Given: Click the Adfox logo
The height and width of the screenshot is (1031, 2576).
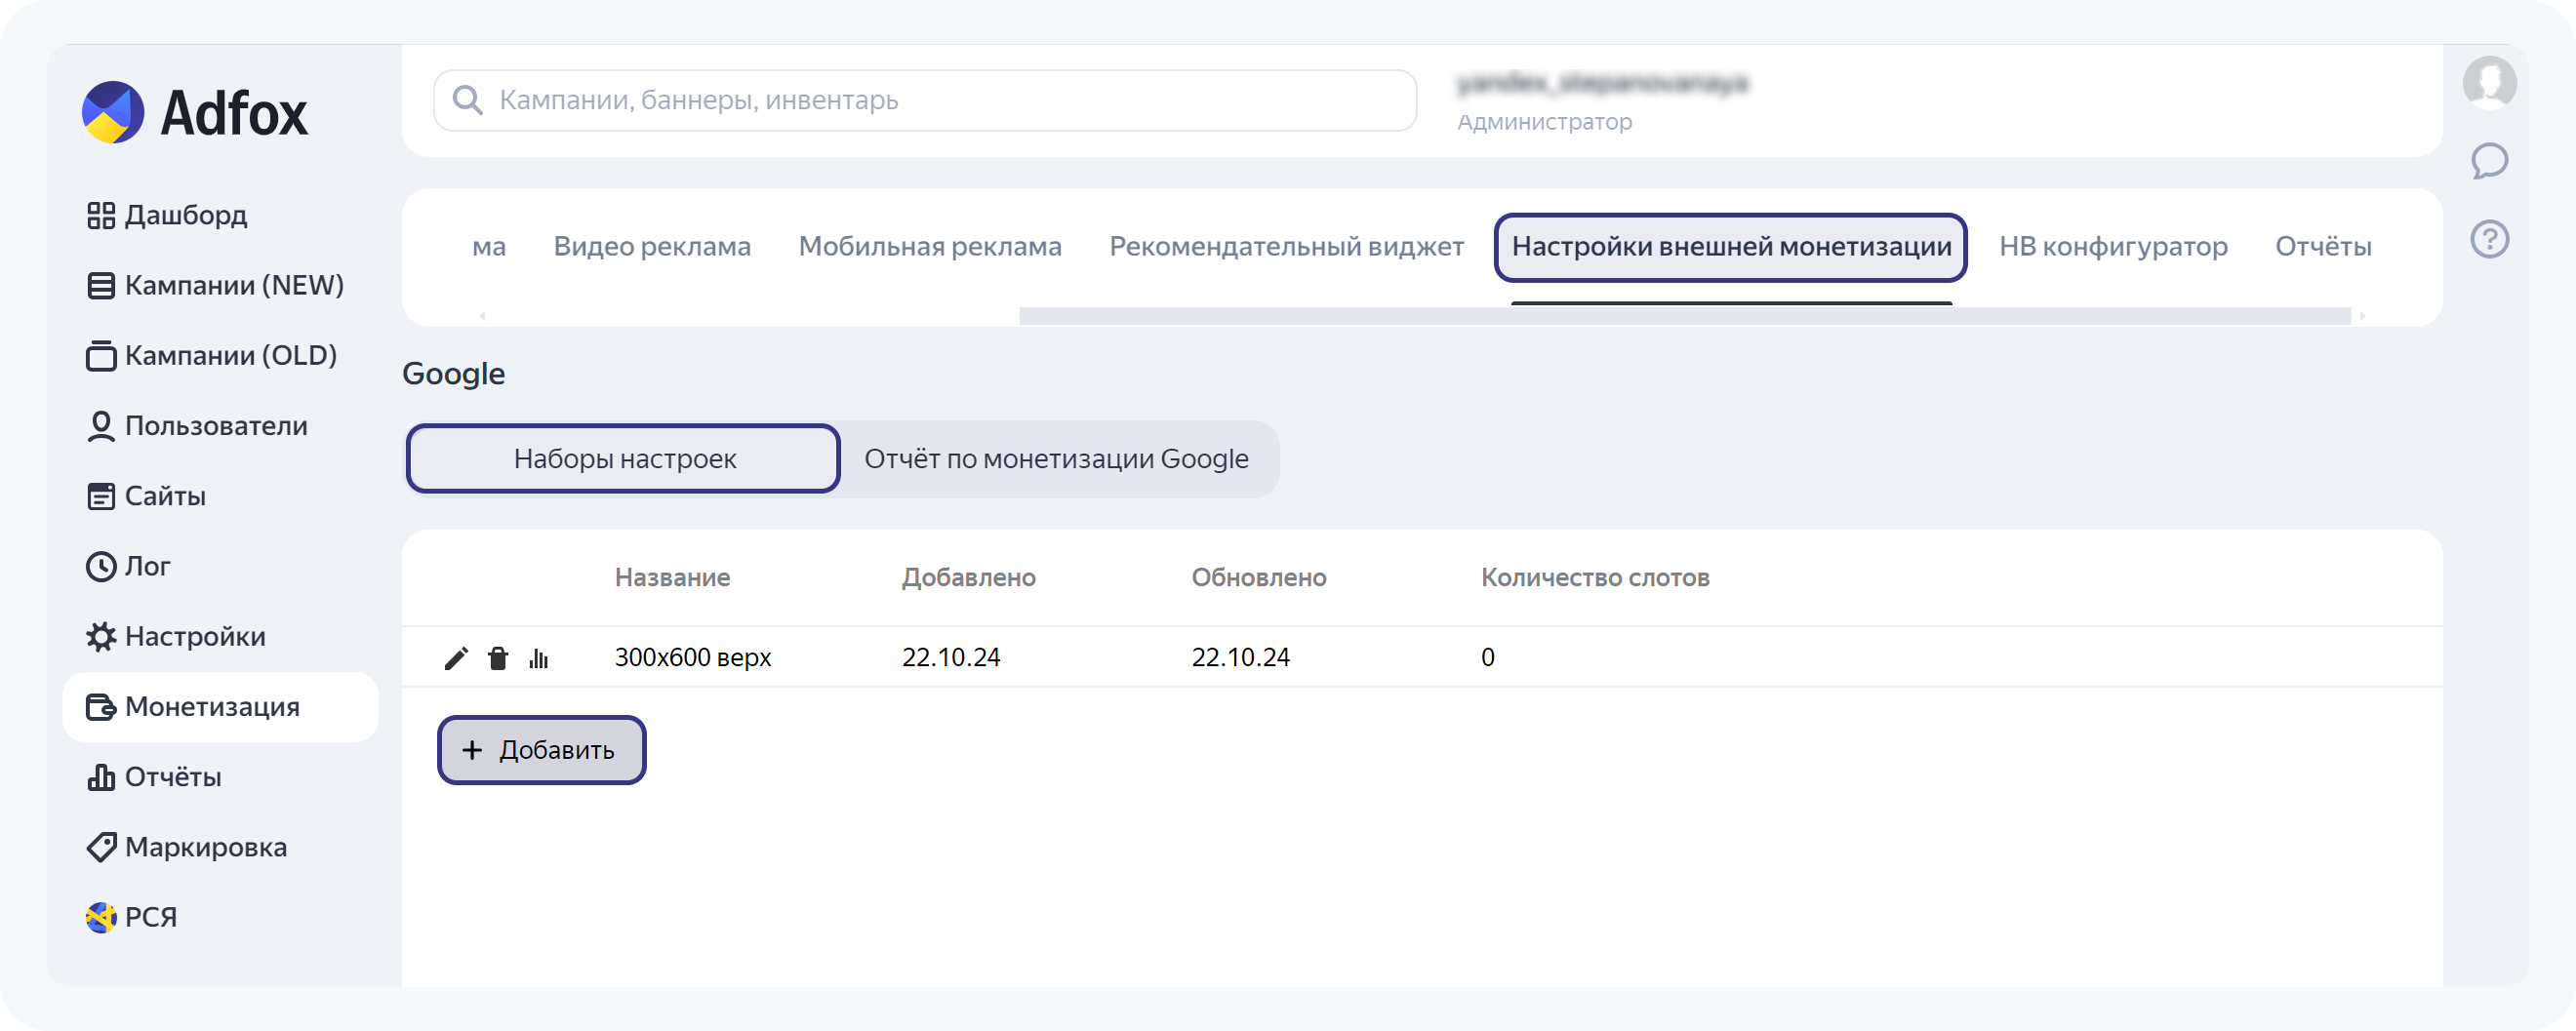Looking at the screenshot, I should pyautogui.click(x=195, y=112).
